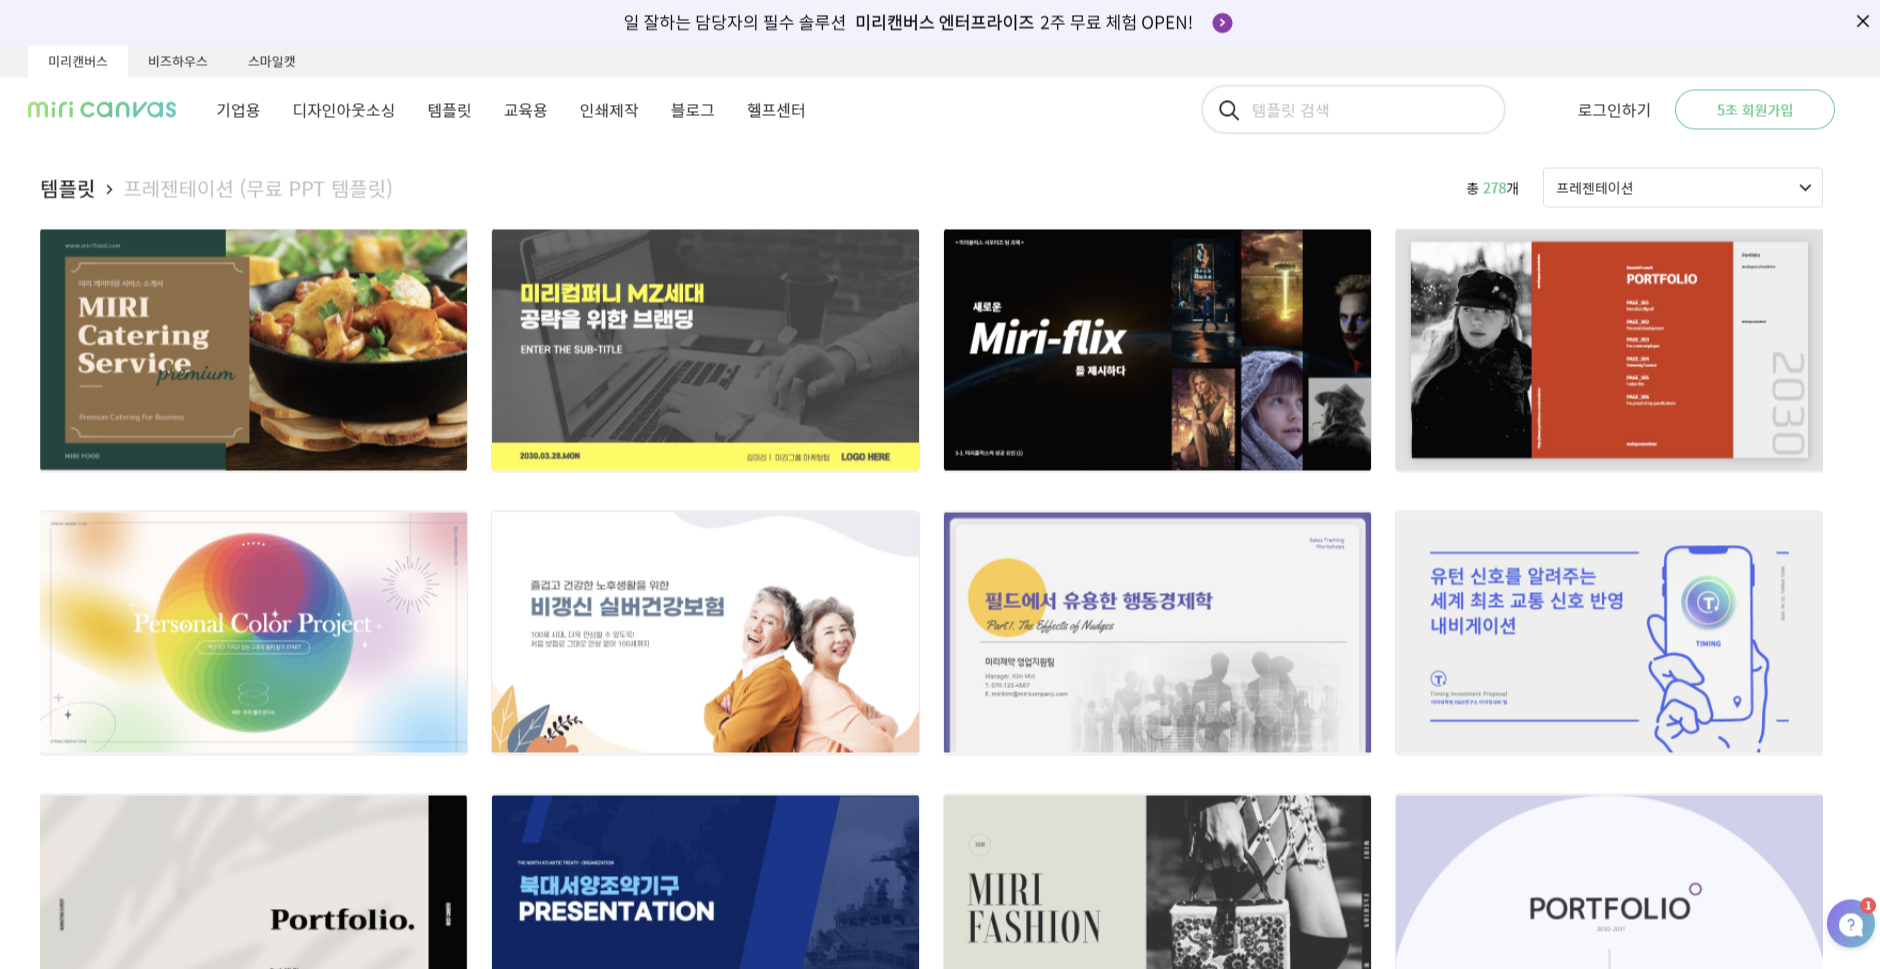Switch to the 비즈하우스 tab
This screenshot has height=969, width=1880.
(178, 61)
